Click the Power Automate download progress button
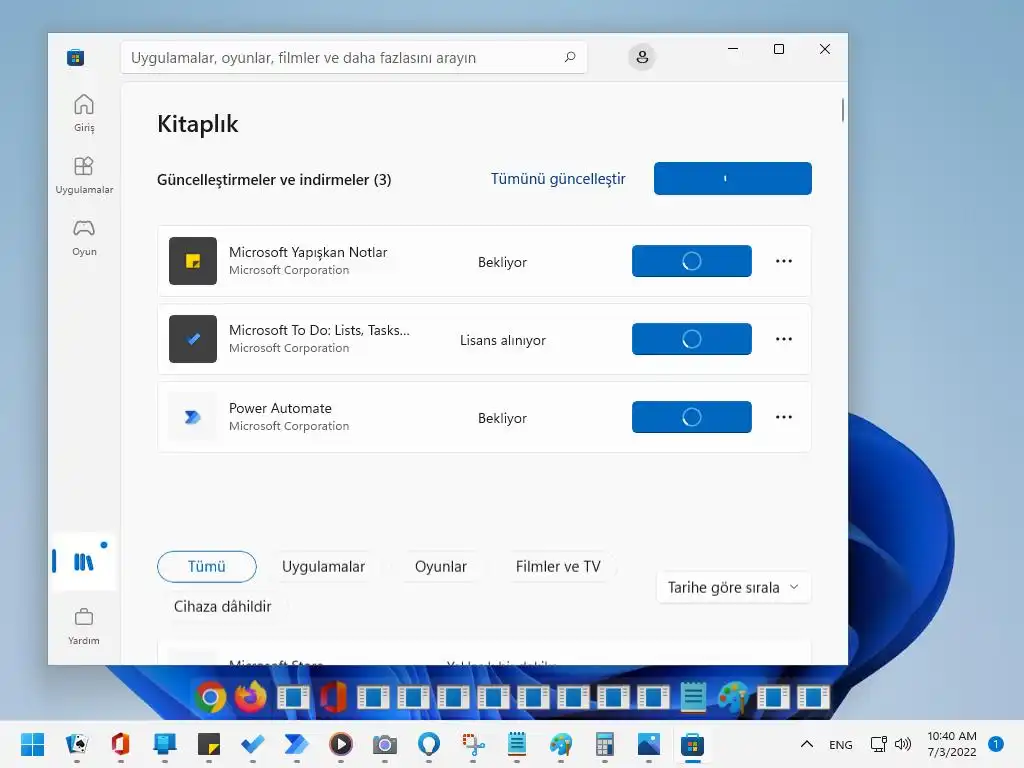The width and height of the screenshot is (1024, 768). (x=692, y=417)
